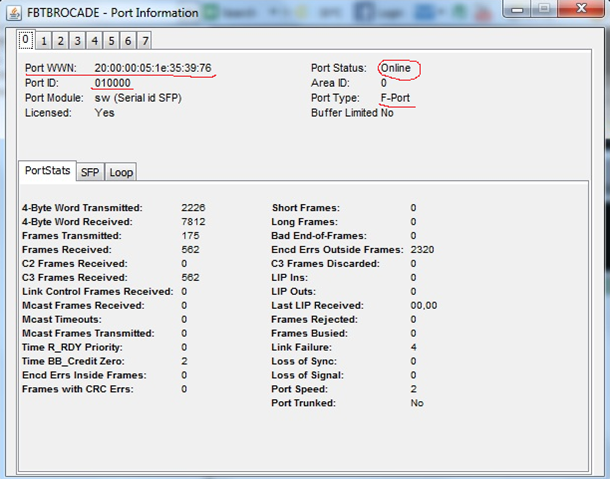Switch to port tab 2
This screenshot has width=610, height=479.
click(61, 41)
